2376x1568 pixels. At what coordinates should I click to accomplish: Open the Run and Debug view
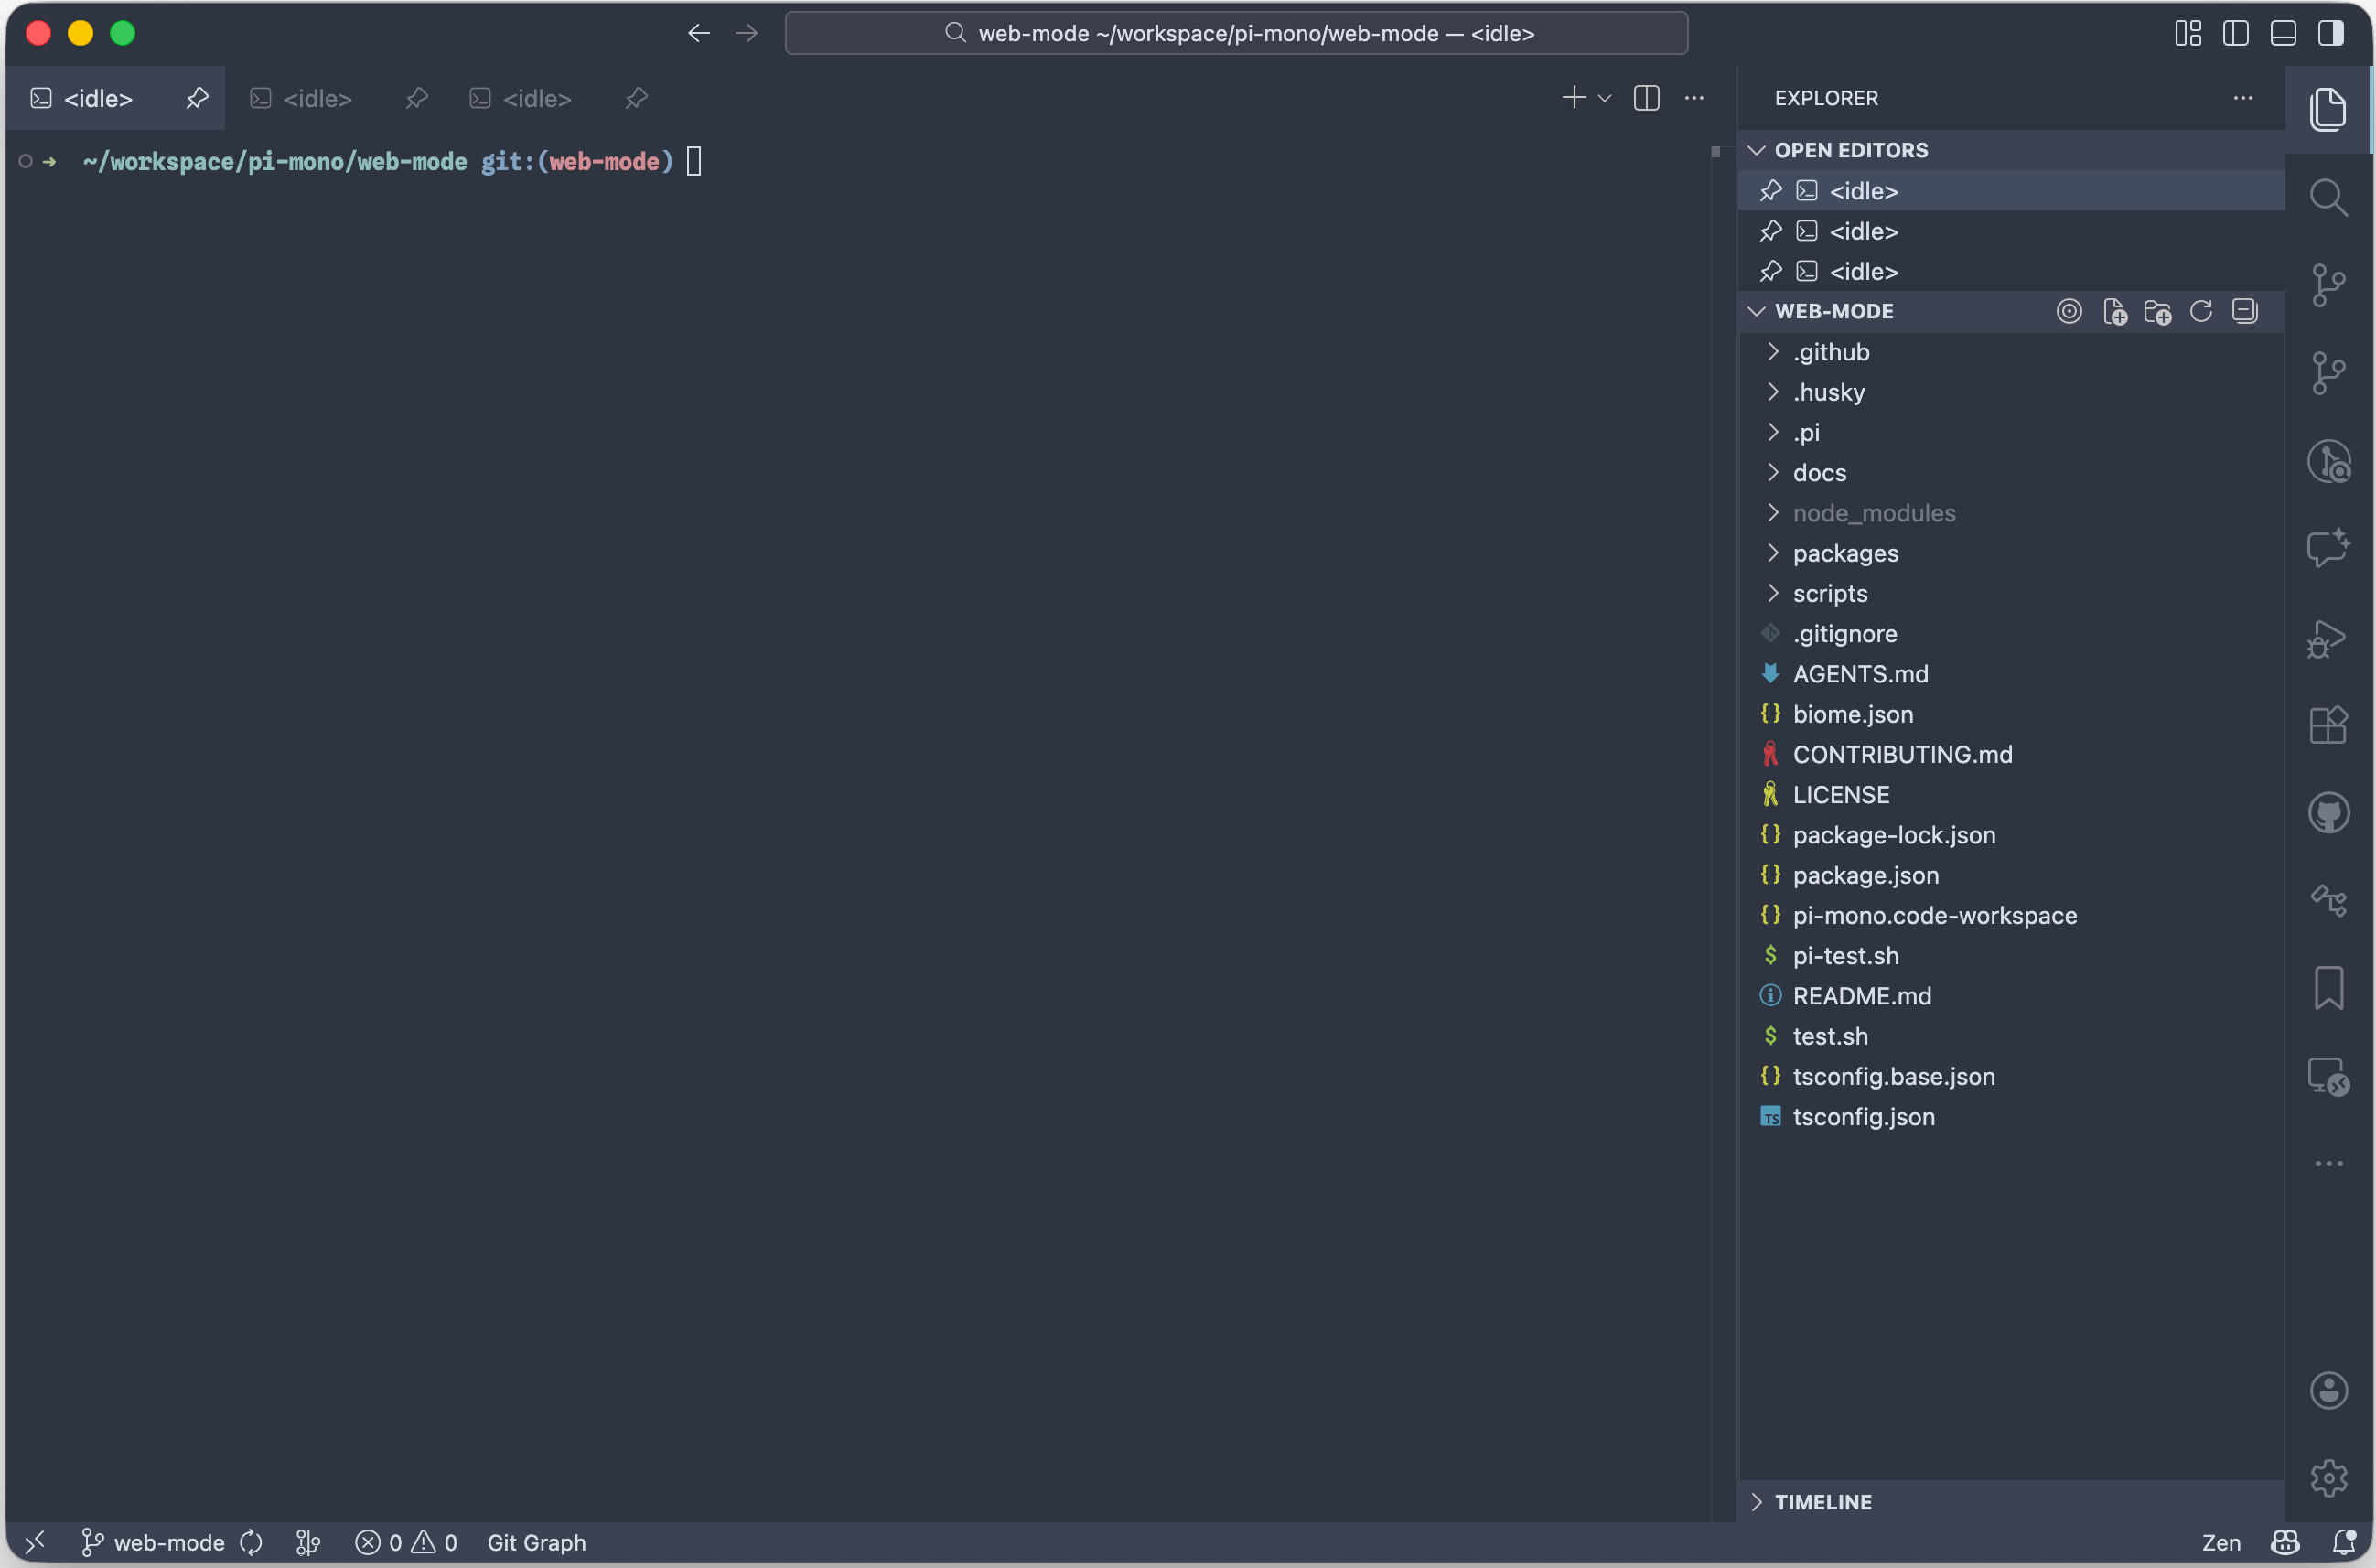click(x=2327, y=640)
